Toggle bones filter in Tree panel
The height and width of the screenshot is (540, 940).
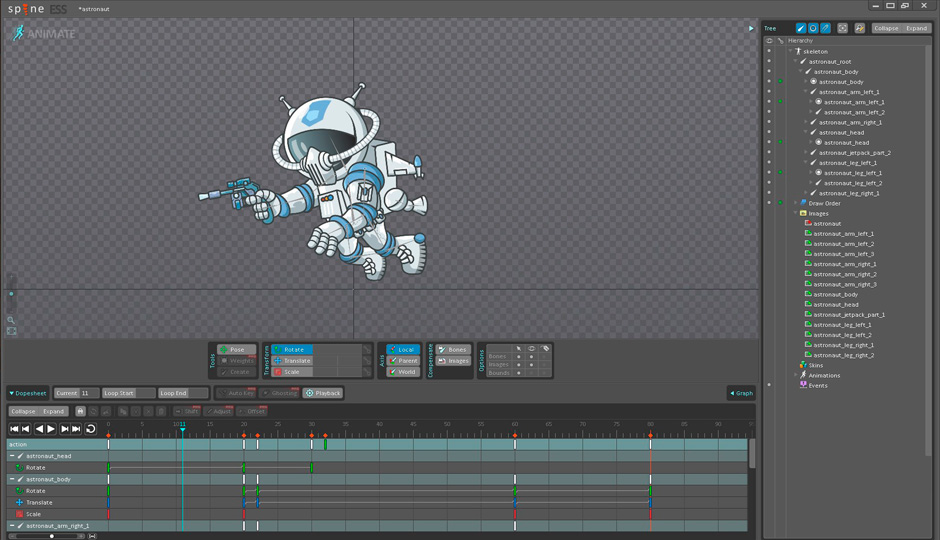[800, 28]
